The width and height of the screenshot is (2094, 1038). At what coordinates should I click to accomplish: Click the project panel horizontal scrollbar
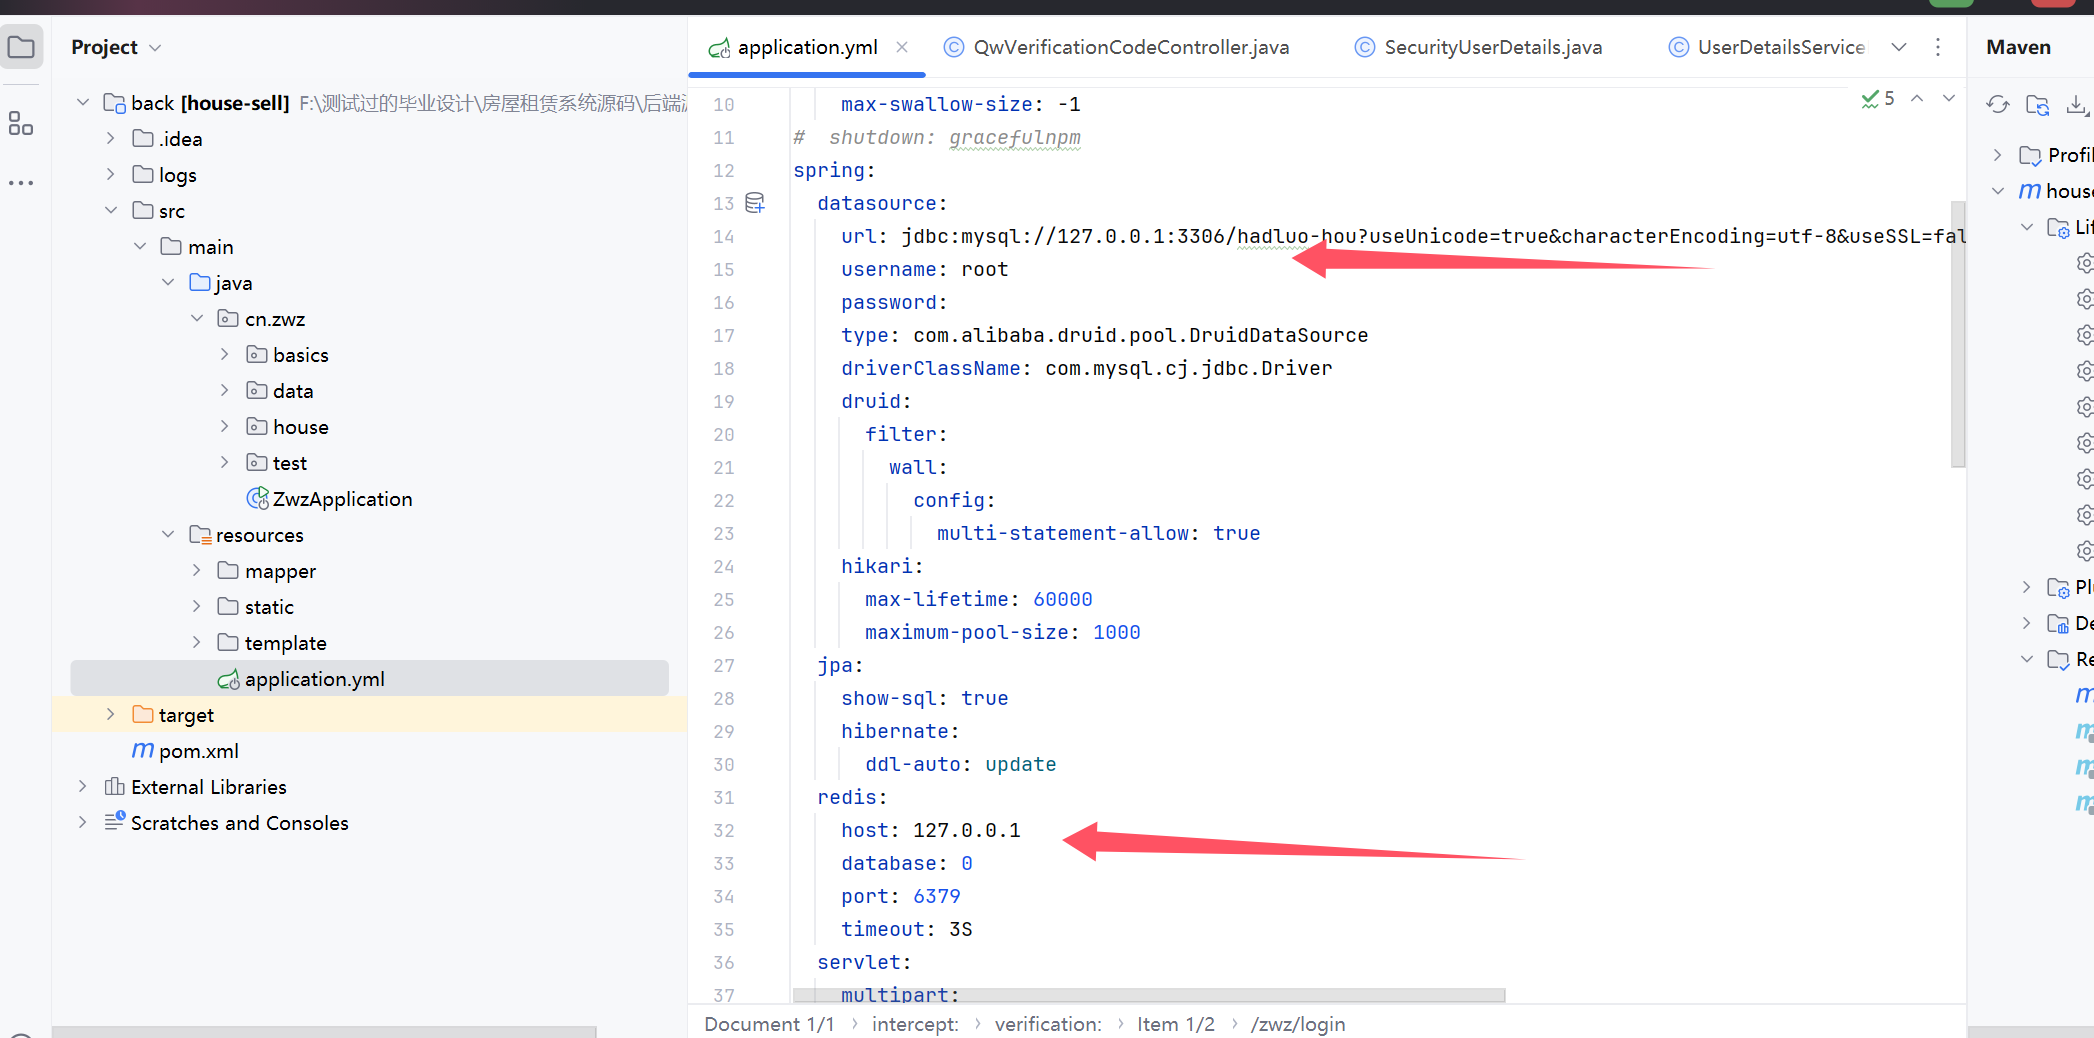[324, 1032]
